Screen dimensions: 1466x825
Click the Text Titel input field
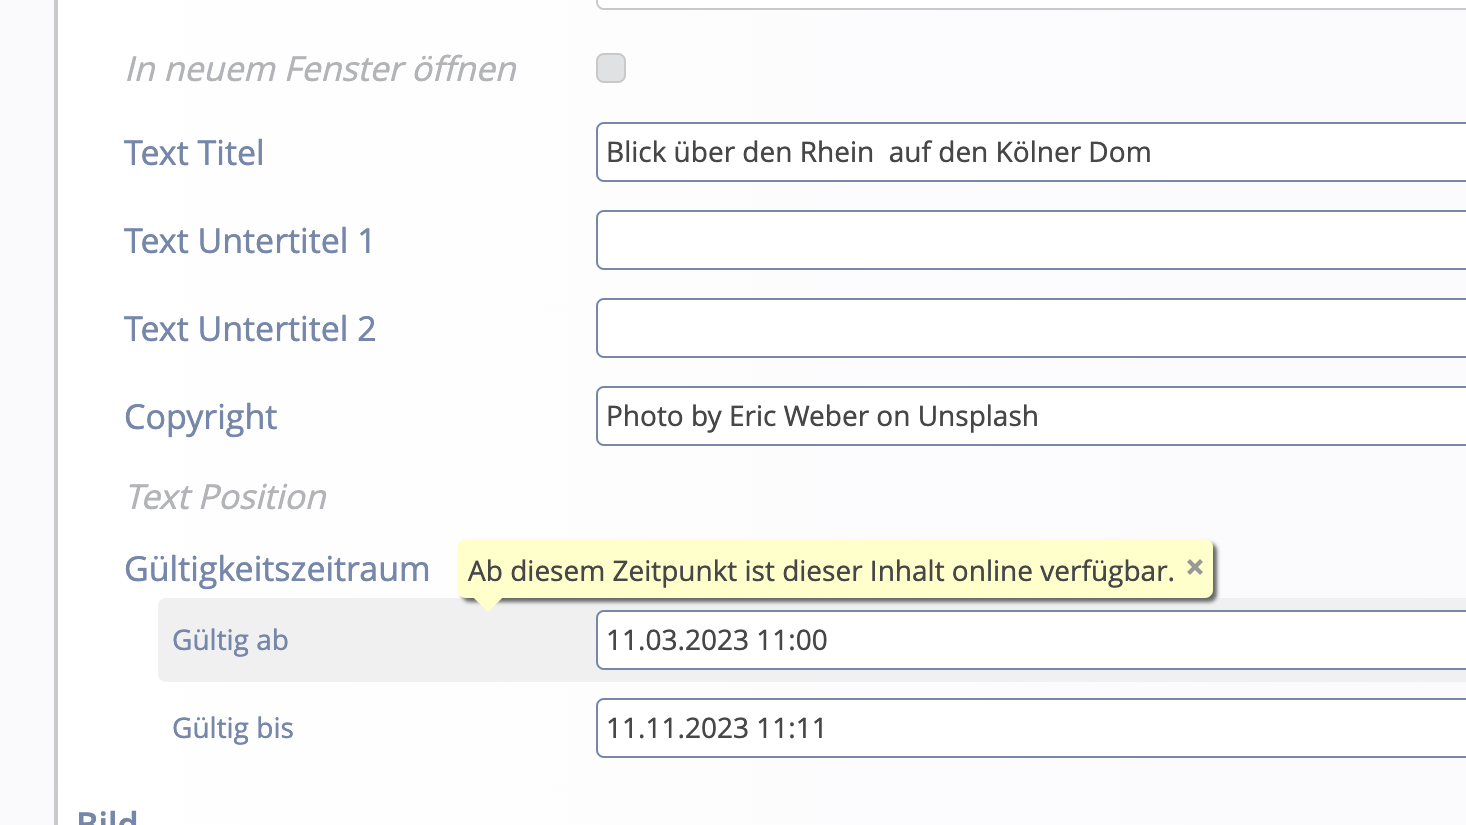tap(900, 152)
